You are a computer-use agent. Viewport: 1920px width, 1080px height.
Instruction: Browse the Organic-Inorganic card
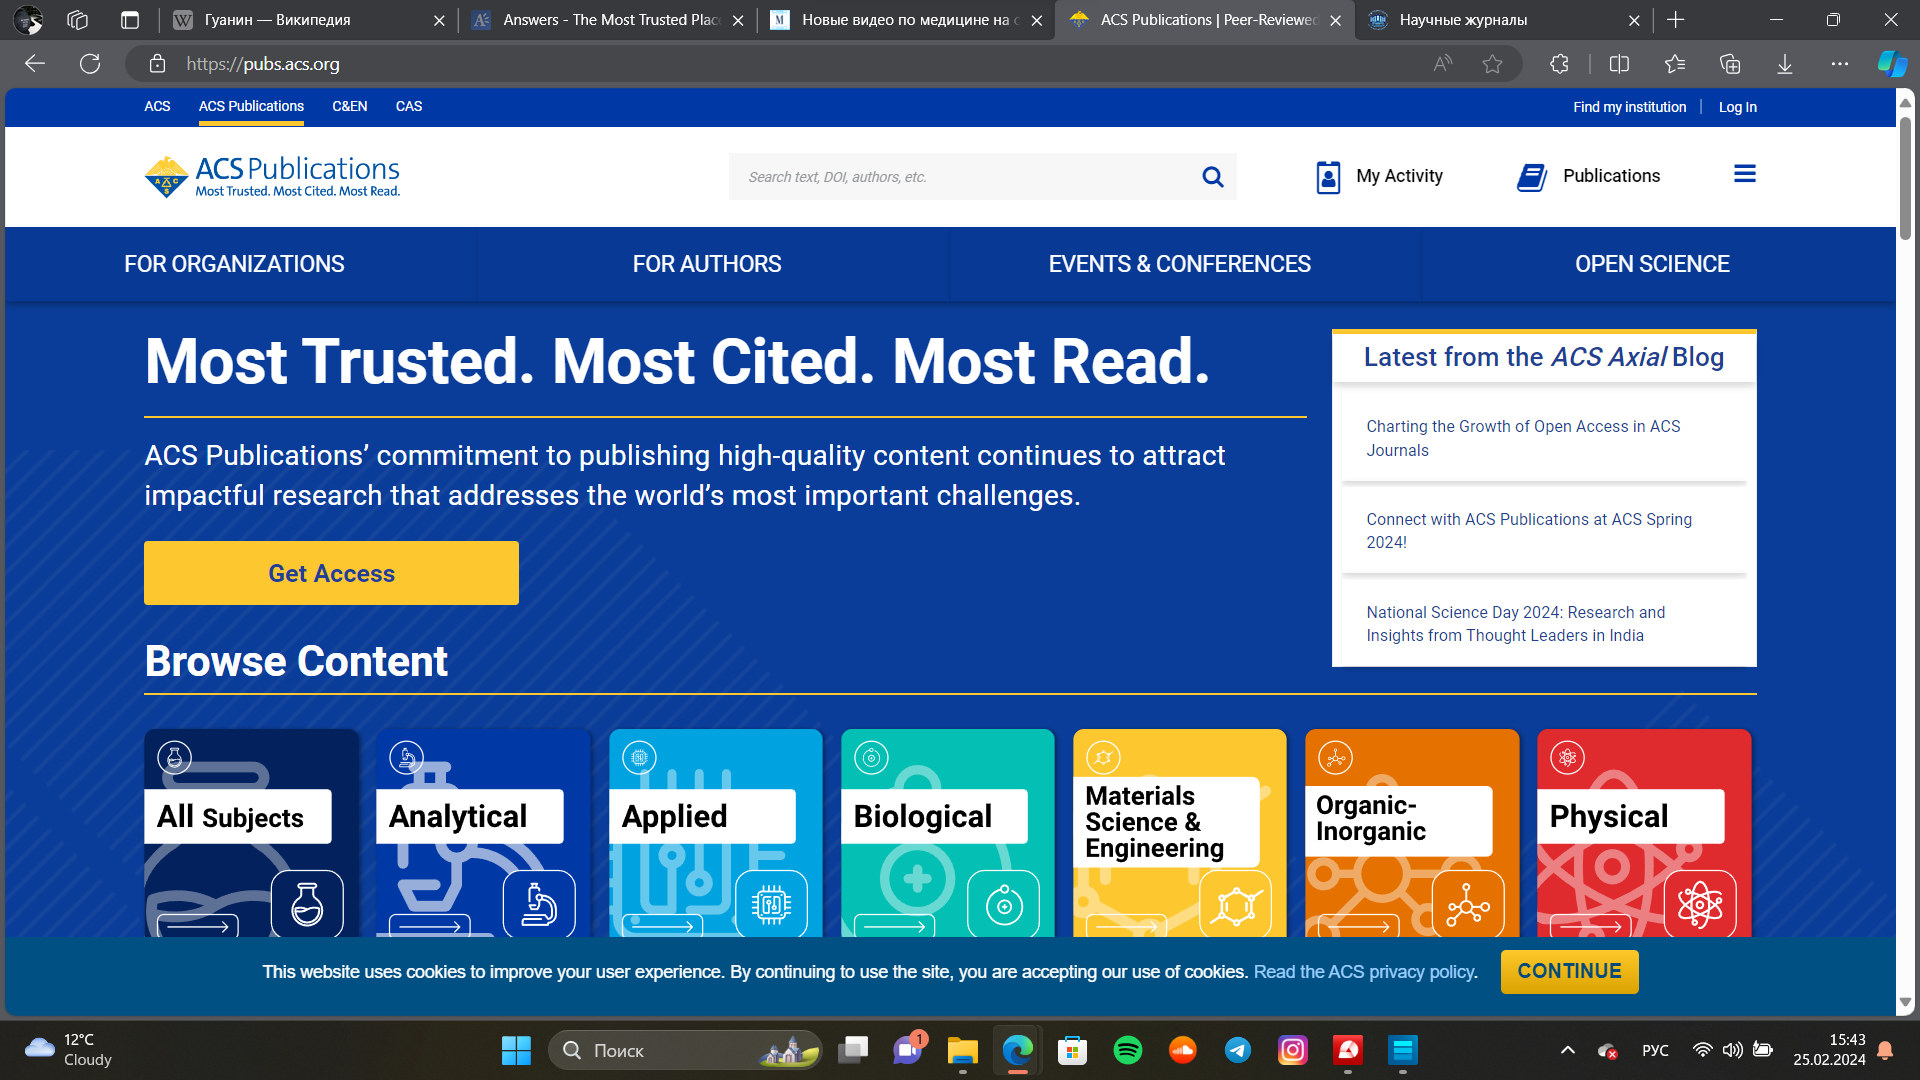click(1411, 833)
